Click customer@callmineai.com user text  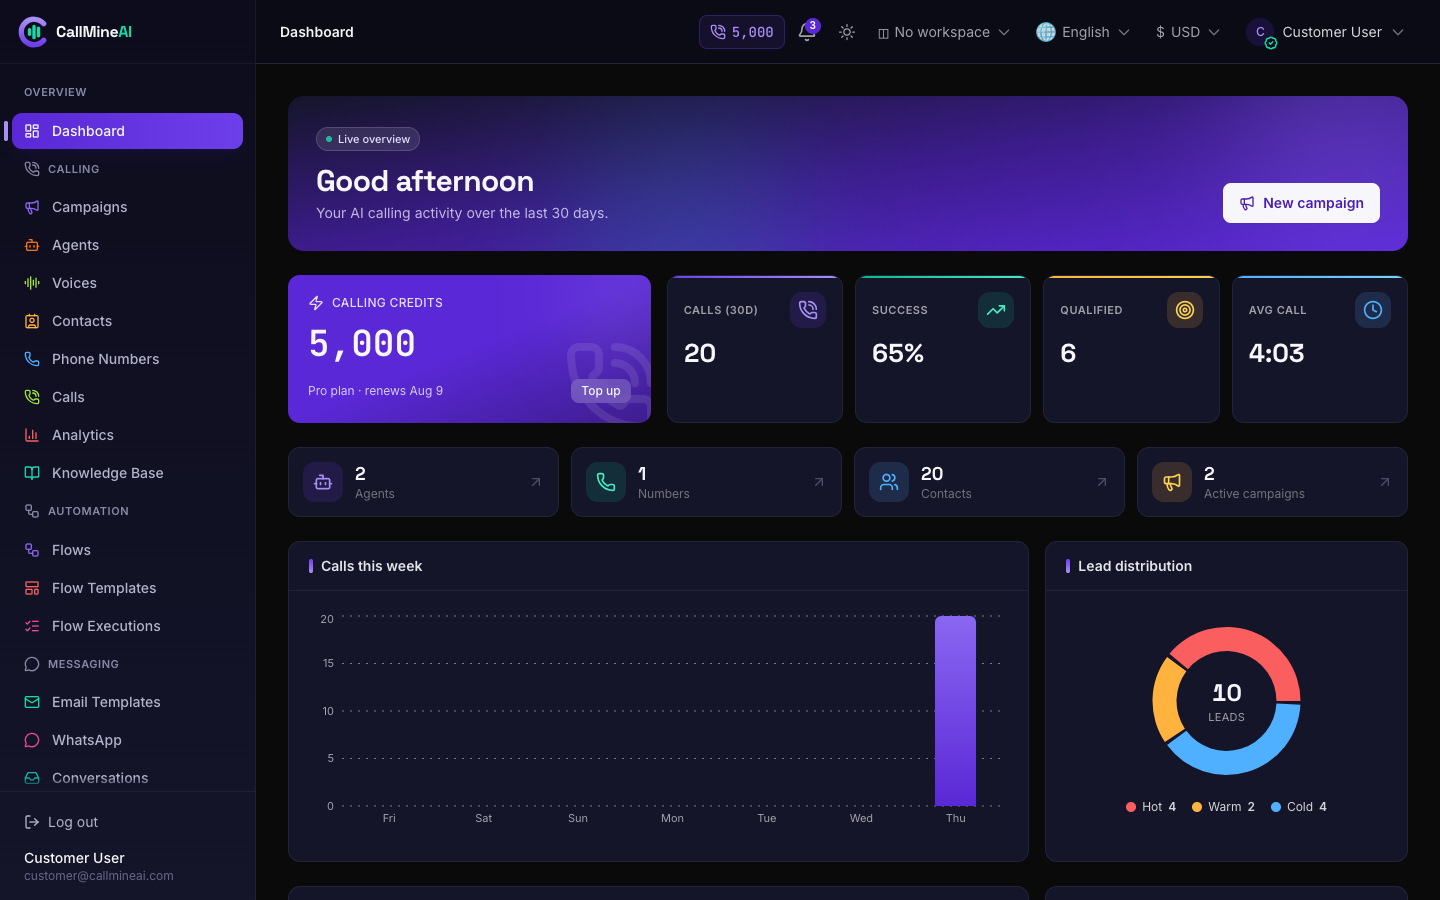click(99, 876)
